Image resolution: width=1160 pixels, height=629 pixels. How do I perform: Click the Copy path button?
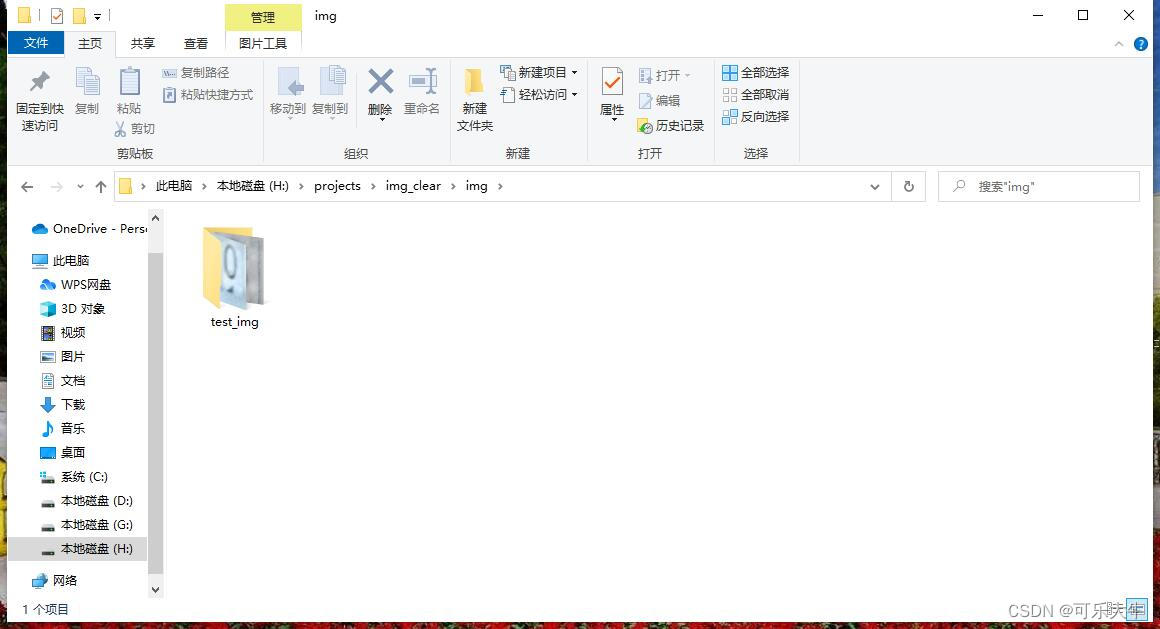click(x=196, y=72)
